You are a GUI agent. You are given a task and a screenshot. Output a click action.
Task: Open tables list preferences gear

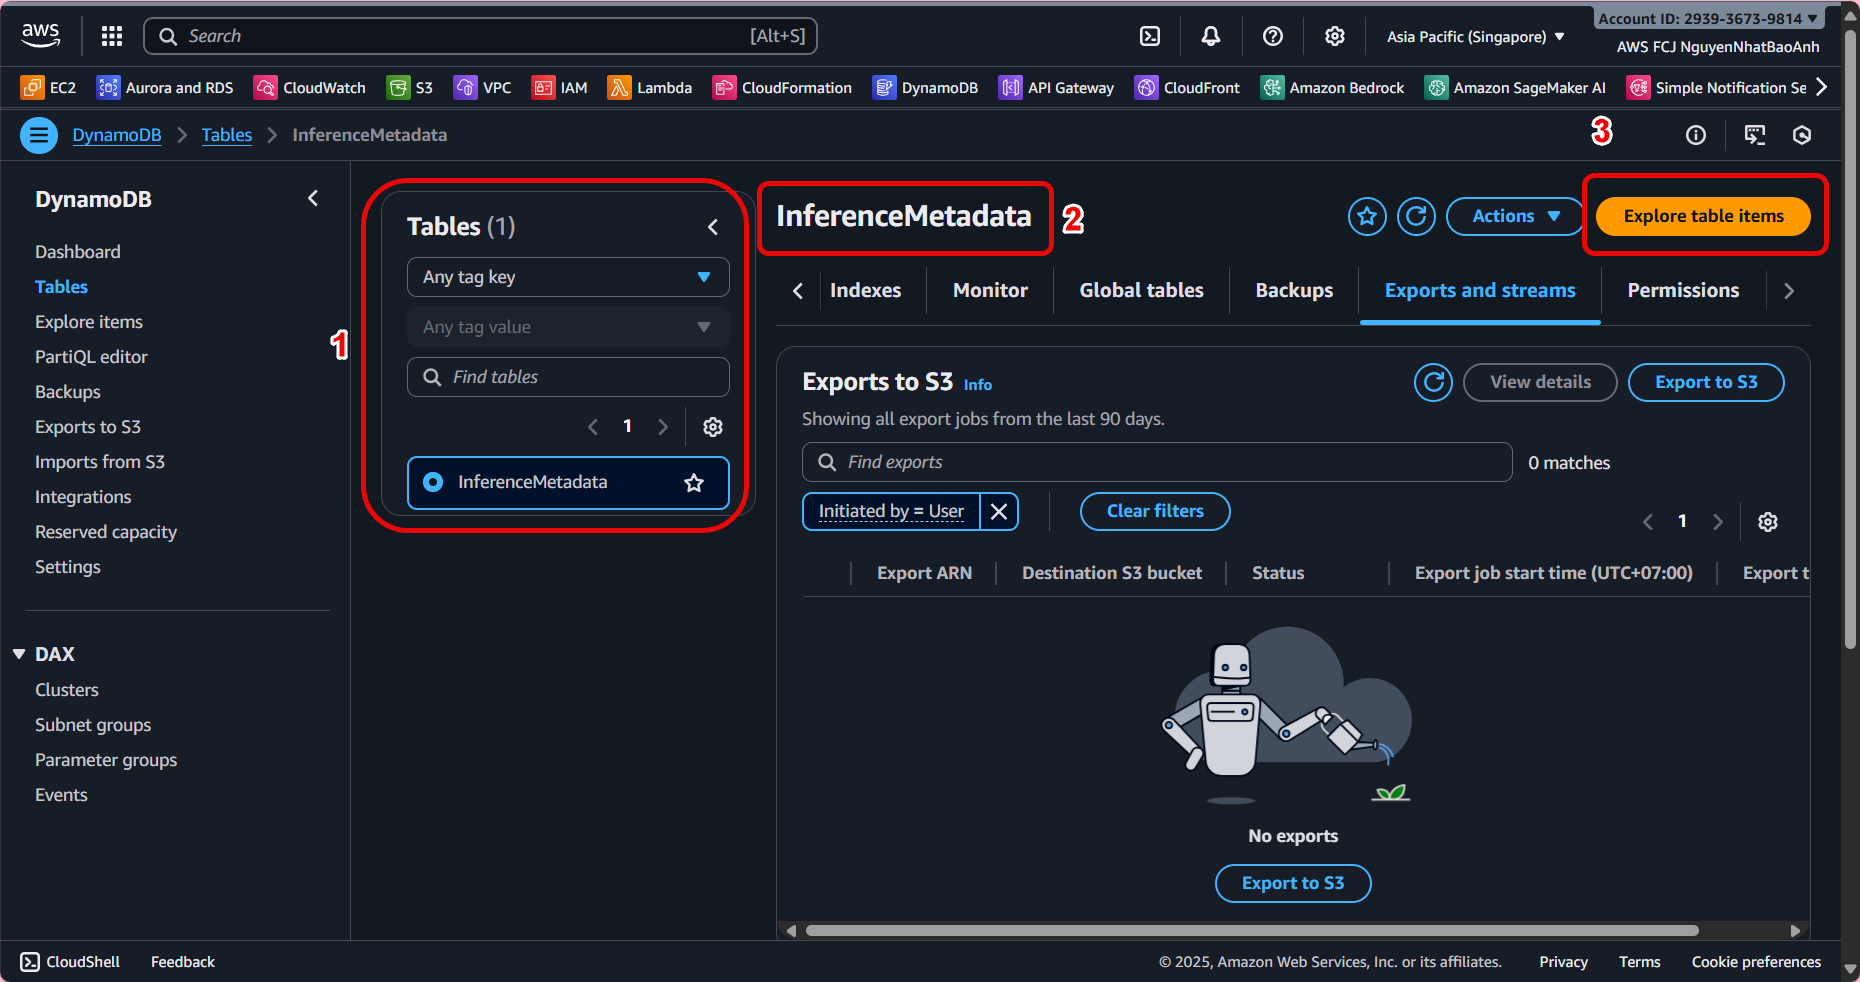(x=713, y=427)
